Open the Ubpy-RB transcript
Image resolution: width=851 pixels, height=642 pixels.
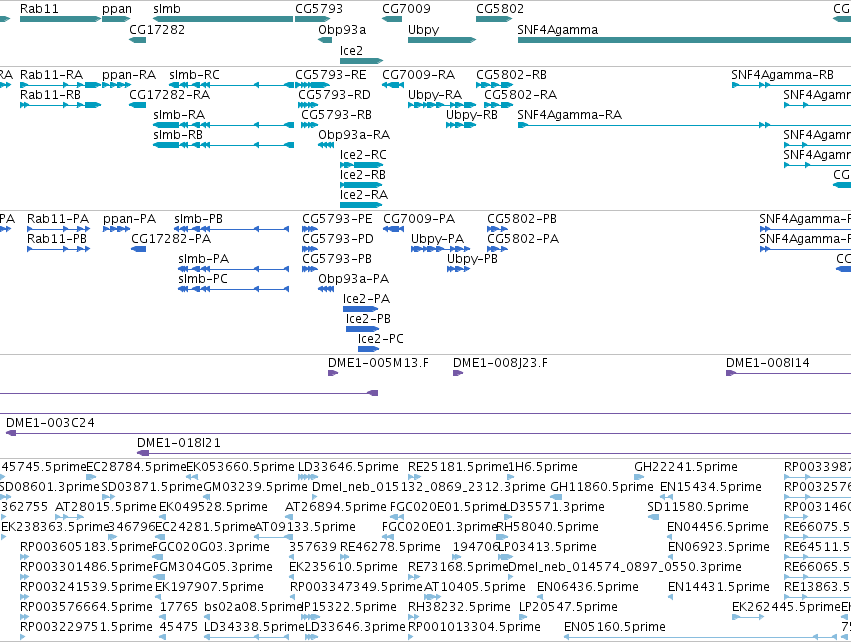pyautogui.click(x=472, y=116)
